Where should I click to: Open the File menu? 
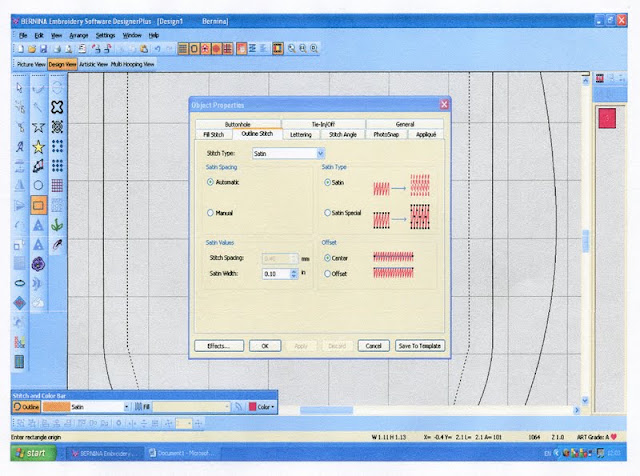[x=23, y=36]
